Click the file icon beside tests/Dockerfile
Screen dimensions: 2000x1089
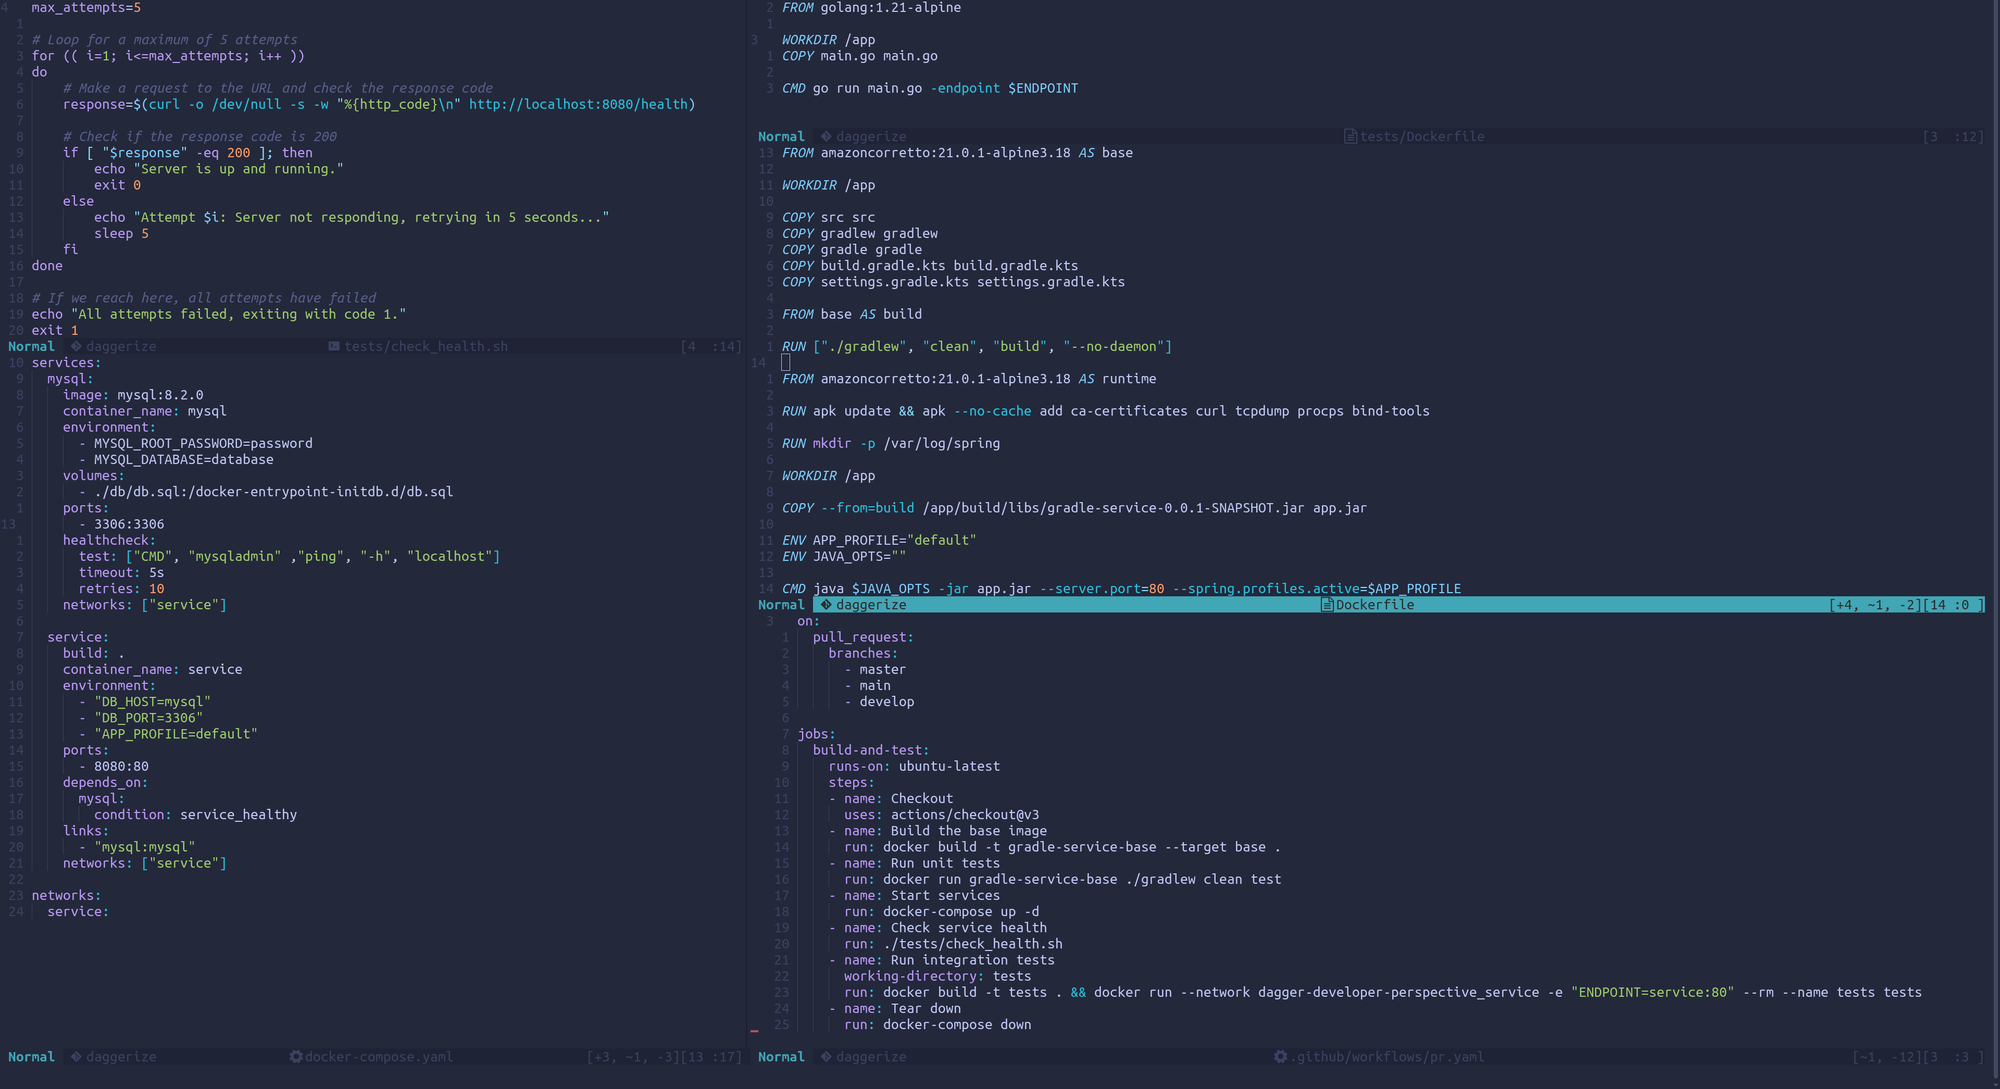coord(1350,136)
